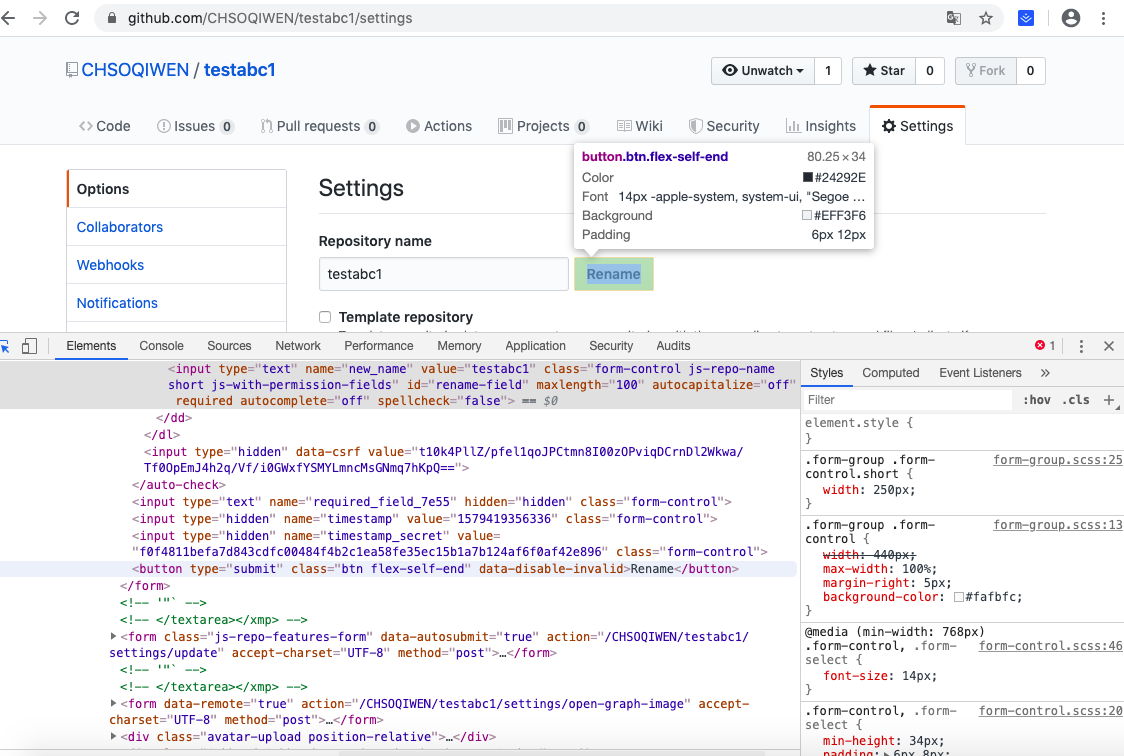Open the Unwatch dropdown
The height and width of the screenshot is (756, 1124).
763,70
